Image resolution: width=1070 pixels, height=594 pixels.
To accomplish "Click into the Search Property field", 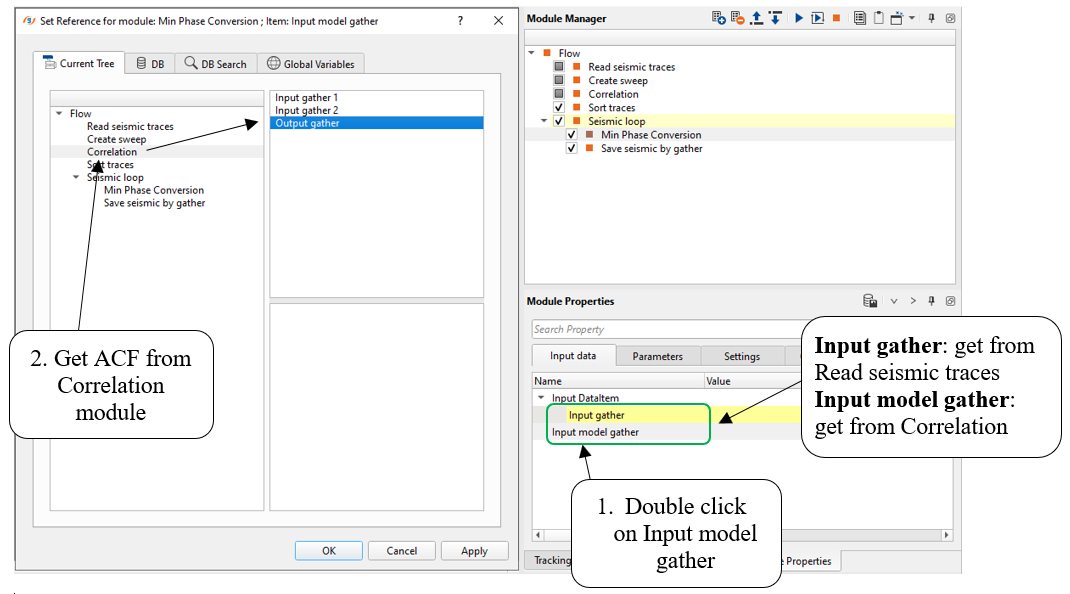I will (660, 329).
